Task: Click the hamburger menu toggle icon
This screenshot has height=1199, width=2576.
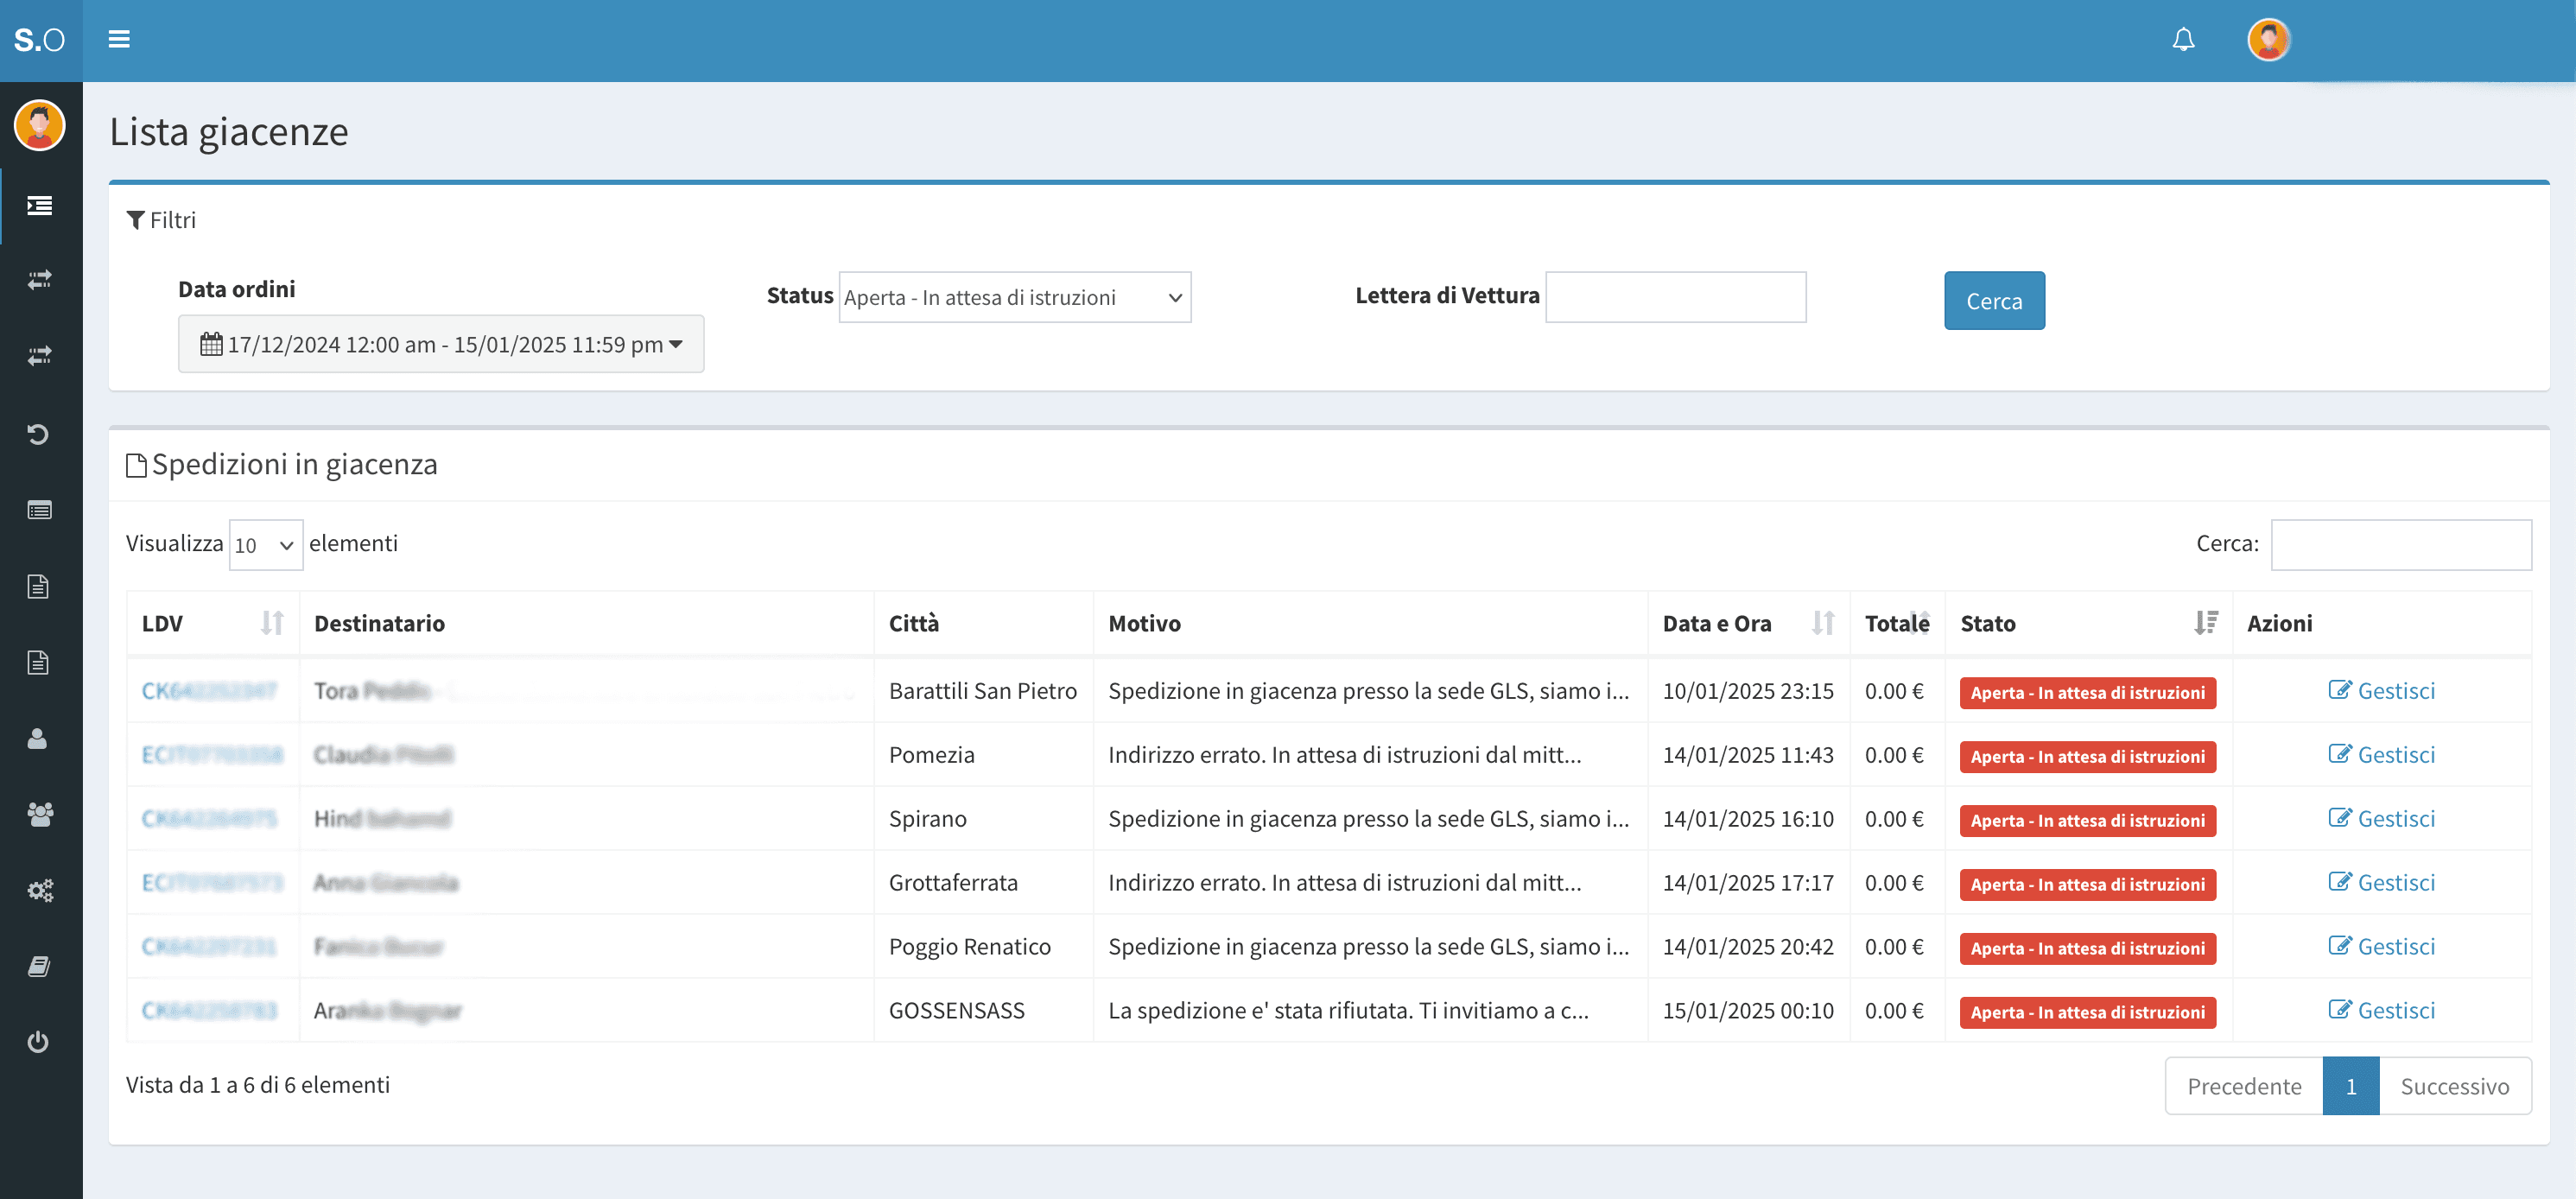Action: coord(119,39)
